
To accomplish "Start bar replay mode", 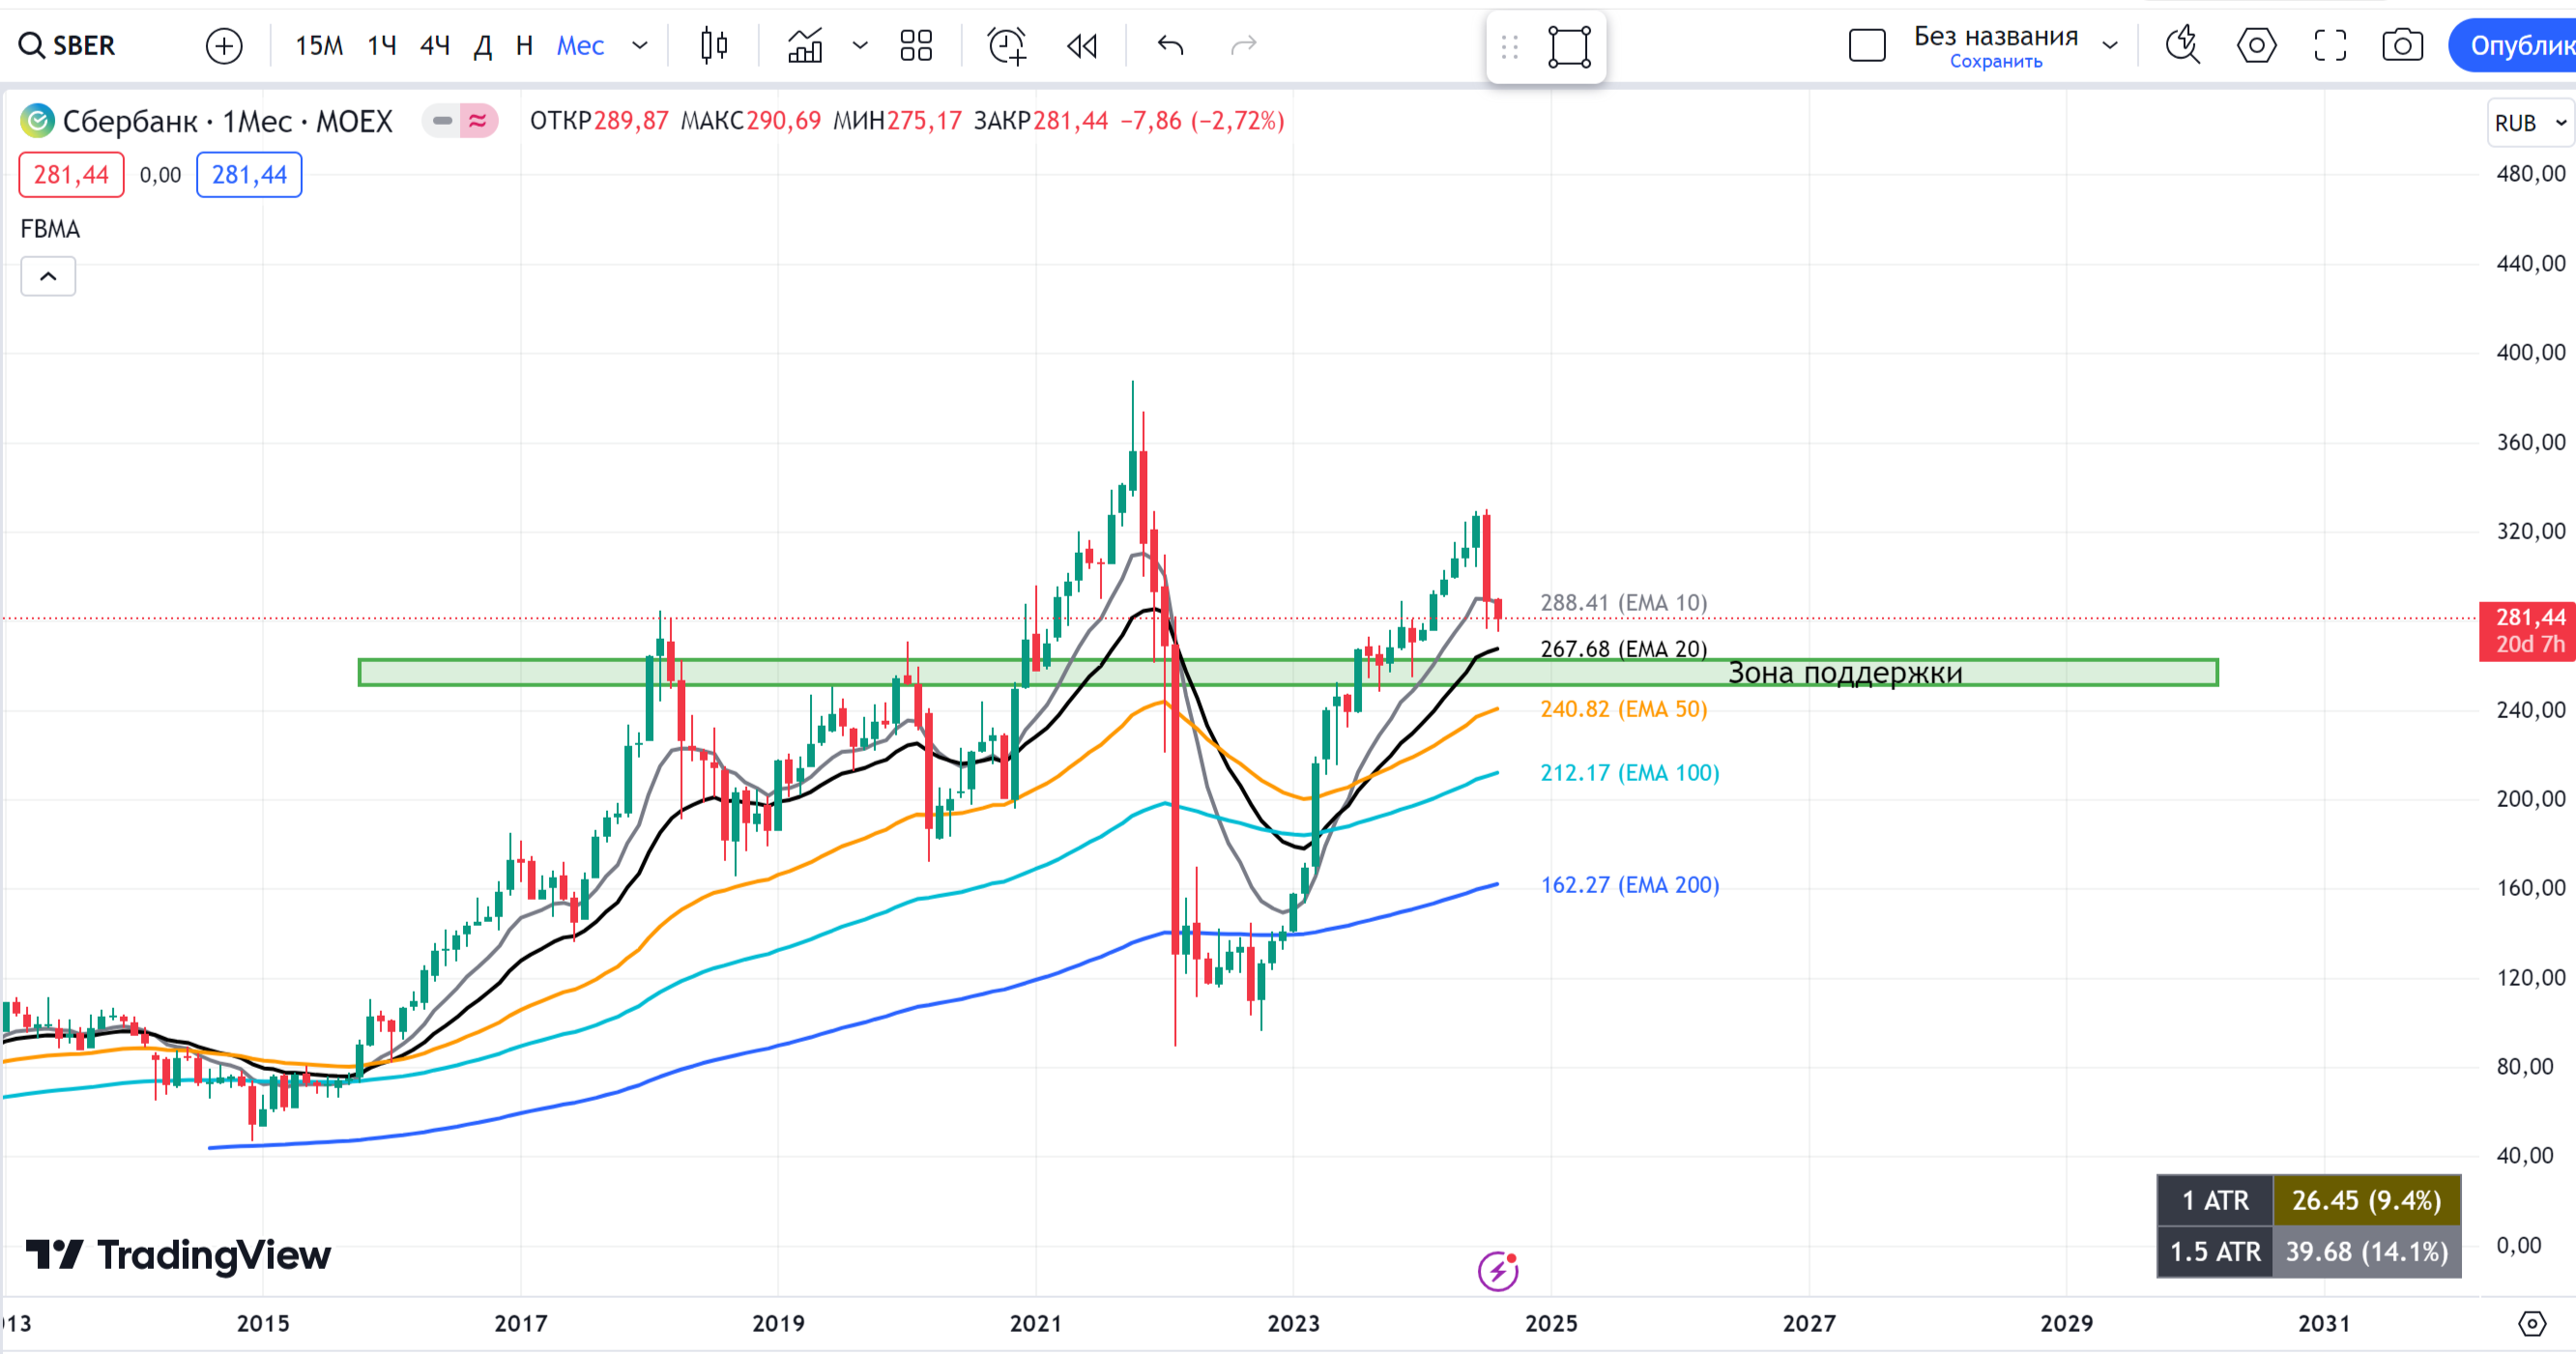I will (x=1082, y=46).
